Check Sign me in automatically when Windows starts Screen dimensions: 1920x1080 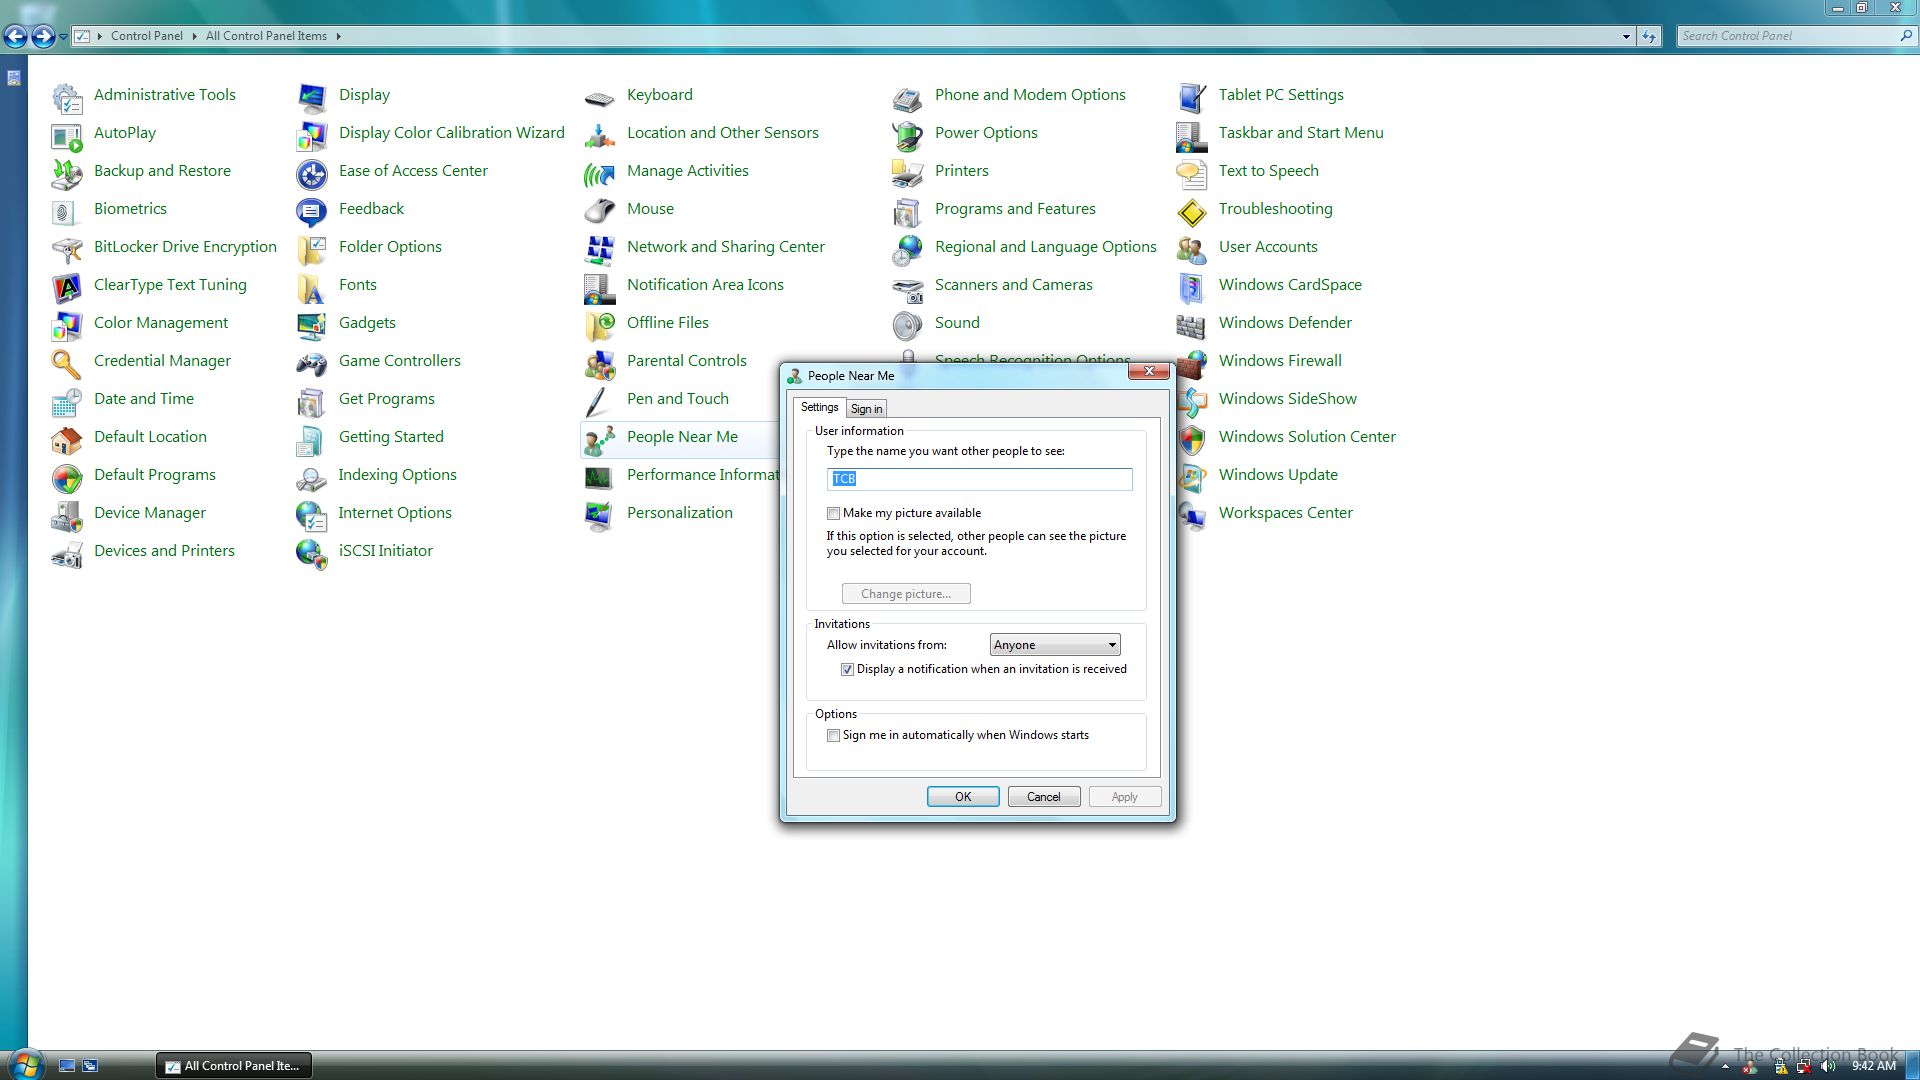833,735
